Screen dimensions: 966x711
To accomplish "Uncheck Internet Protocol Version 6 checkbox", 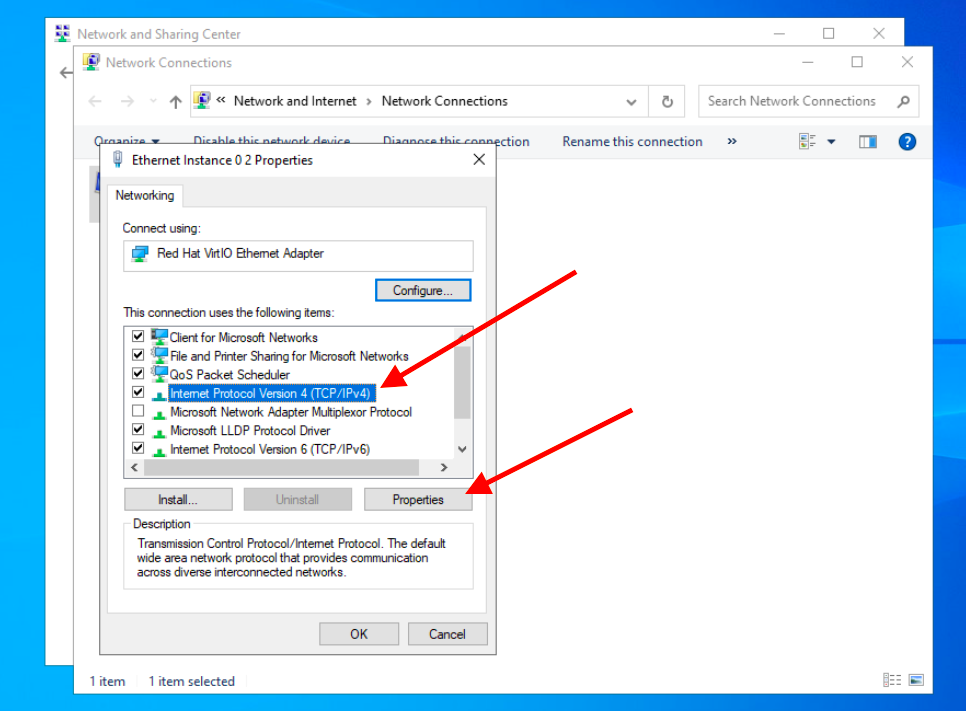I will pos(138,448).
